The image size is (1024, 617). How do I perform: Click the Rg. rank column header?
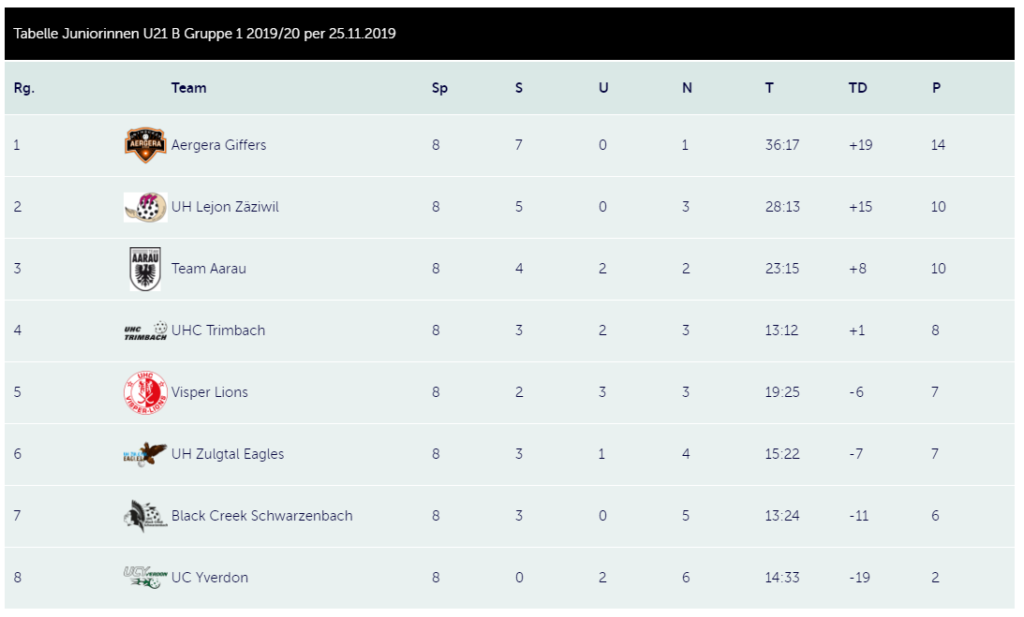pos(24,88)
